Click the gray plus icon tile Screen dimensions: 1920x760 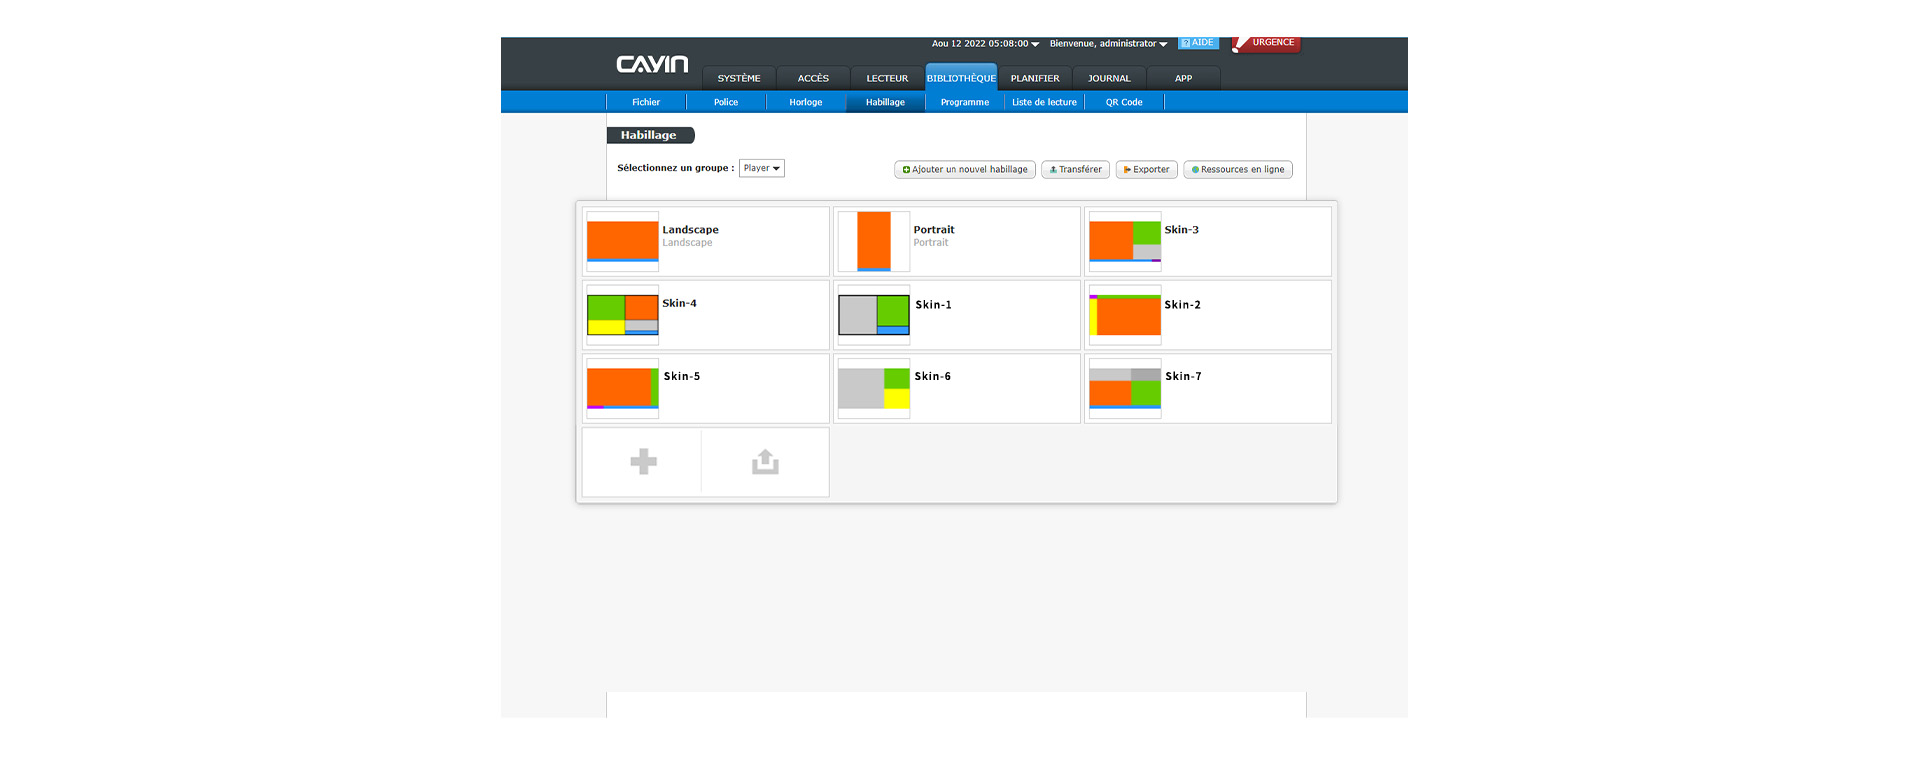click(x=643, y=462)
